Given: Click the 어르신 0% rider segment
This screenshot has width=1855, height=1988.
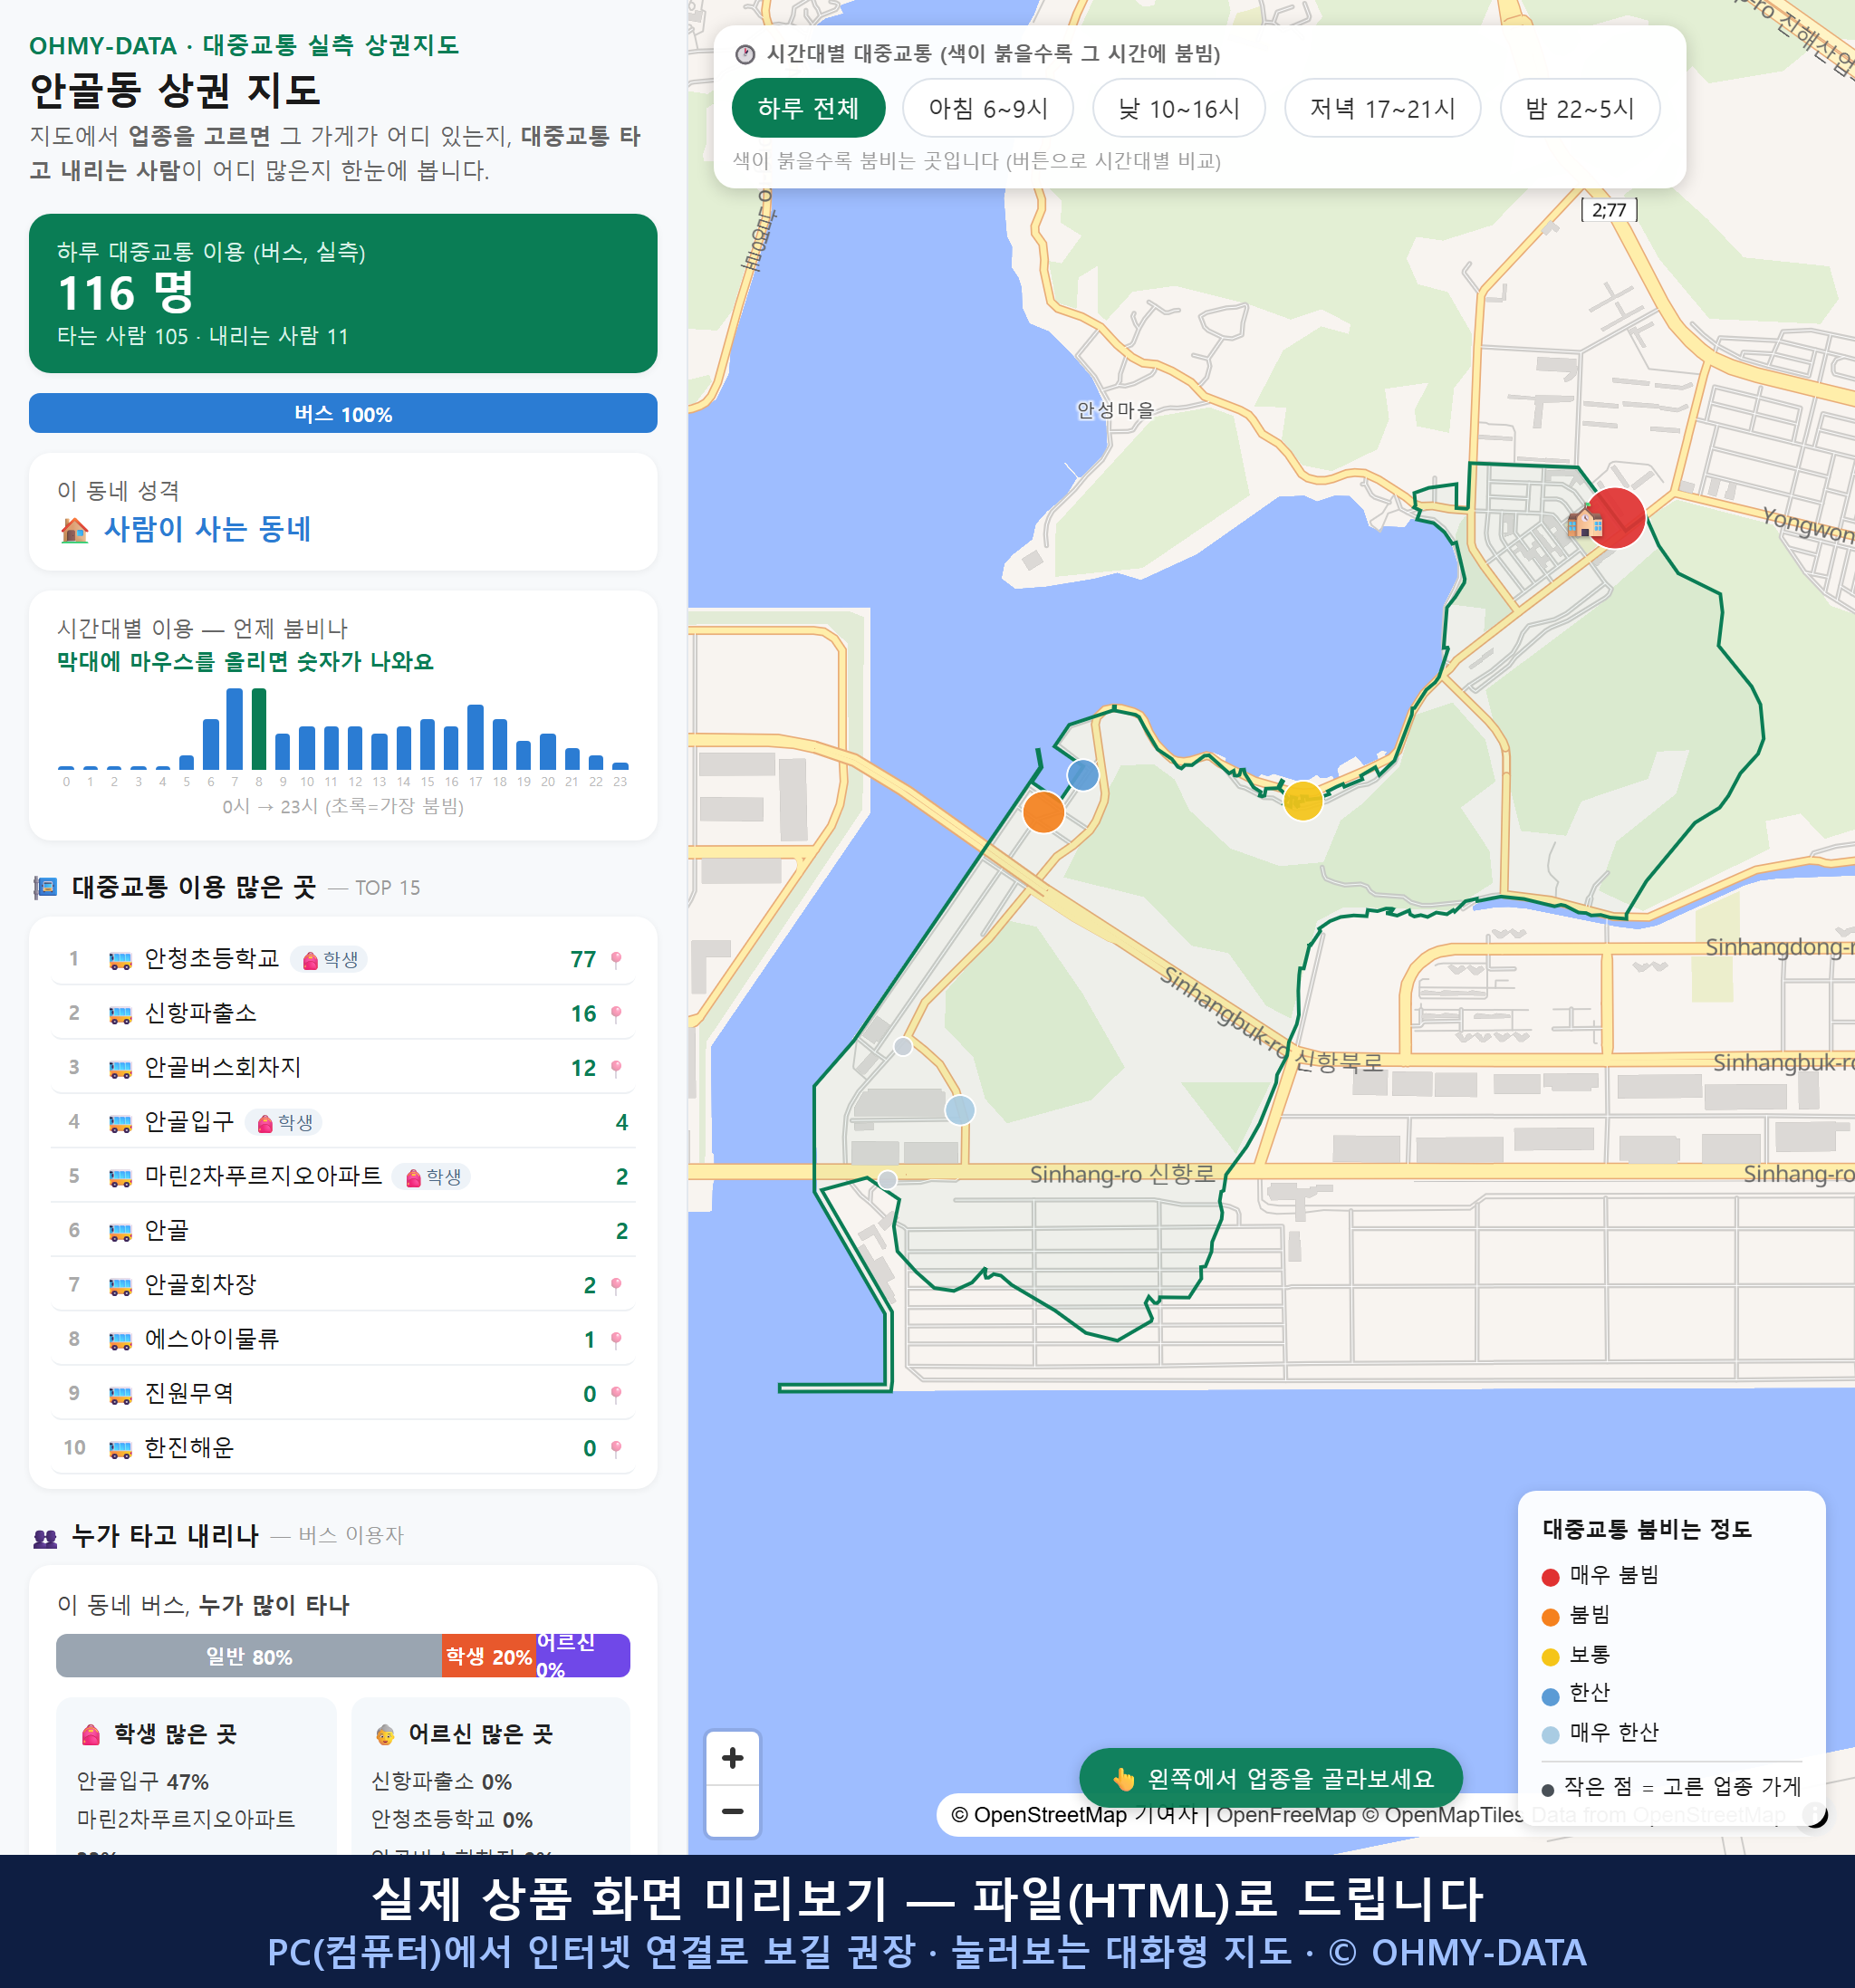Looking at the screenshot, I should 582,1656.
